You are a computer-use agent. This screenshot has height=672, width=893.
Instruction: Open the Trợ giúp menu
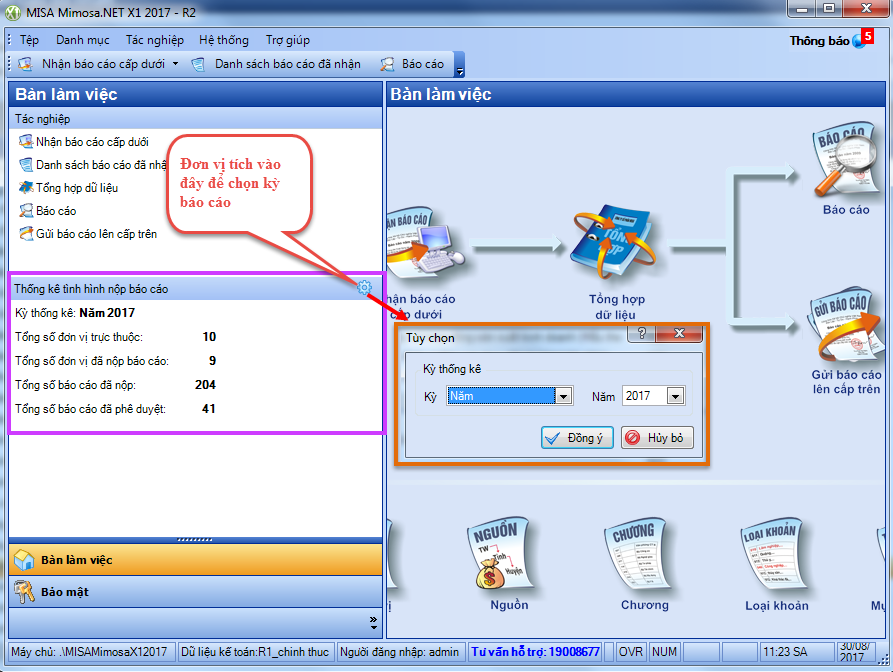point(288,40)
